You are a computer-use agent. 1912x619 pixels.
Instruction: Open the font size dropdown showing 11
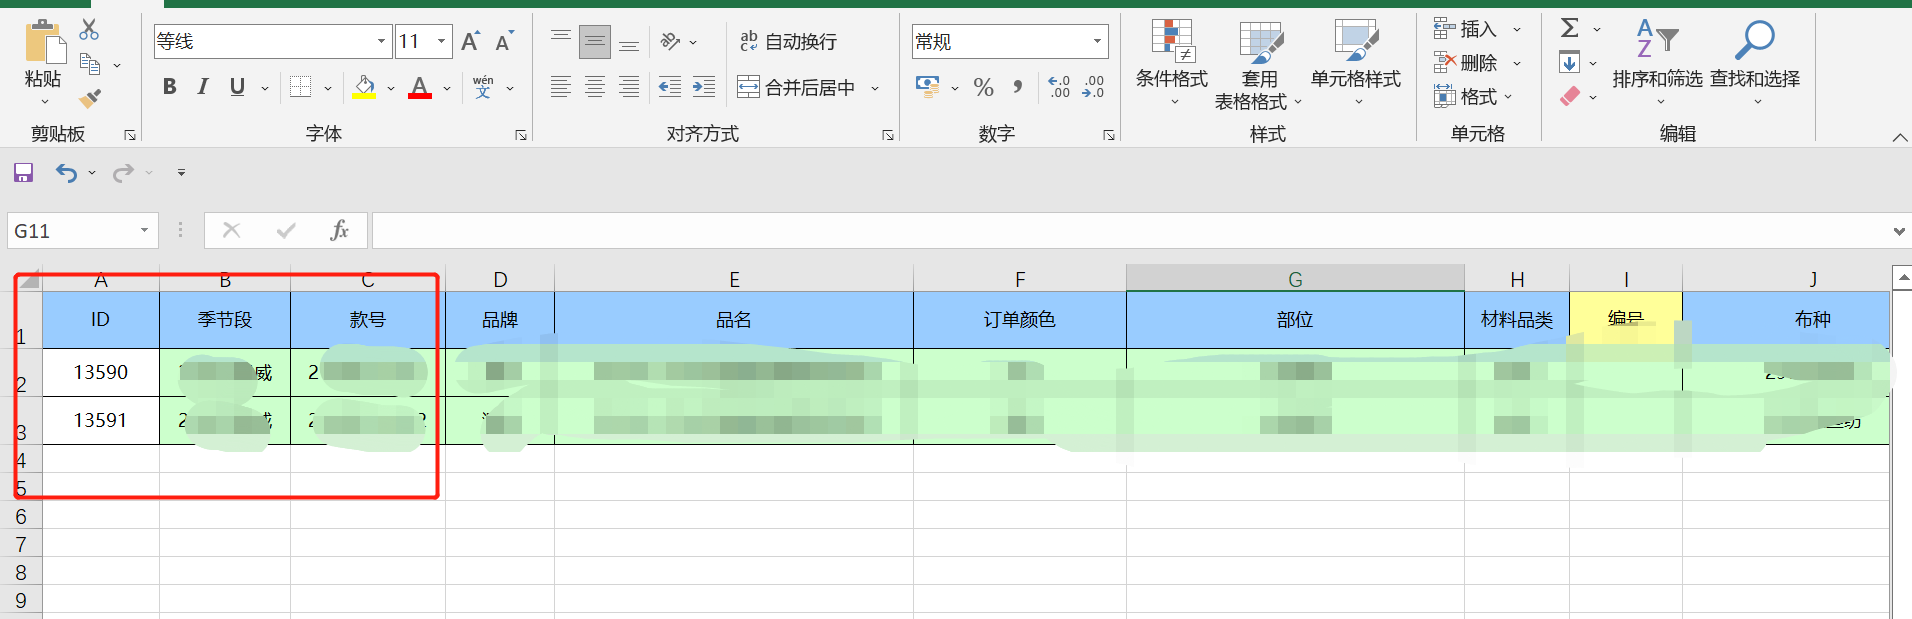[x=441, y=41]
